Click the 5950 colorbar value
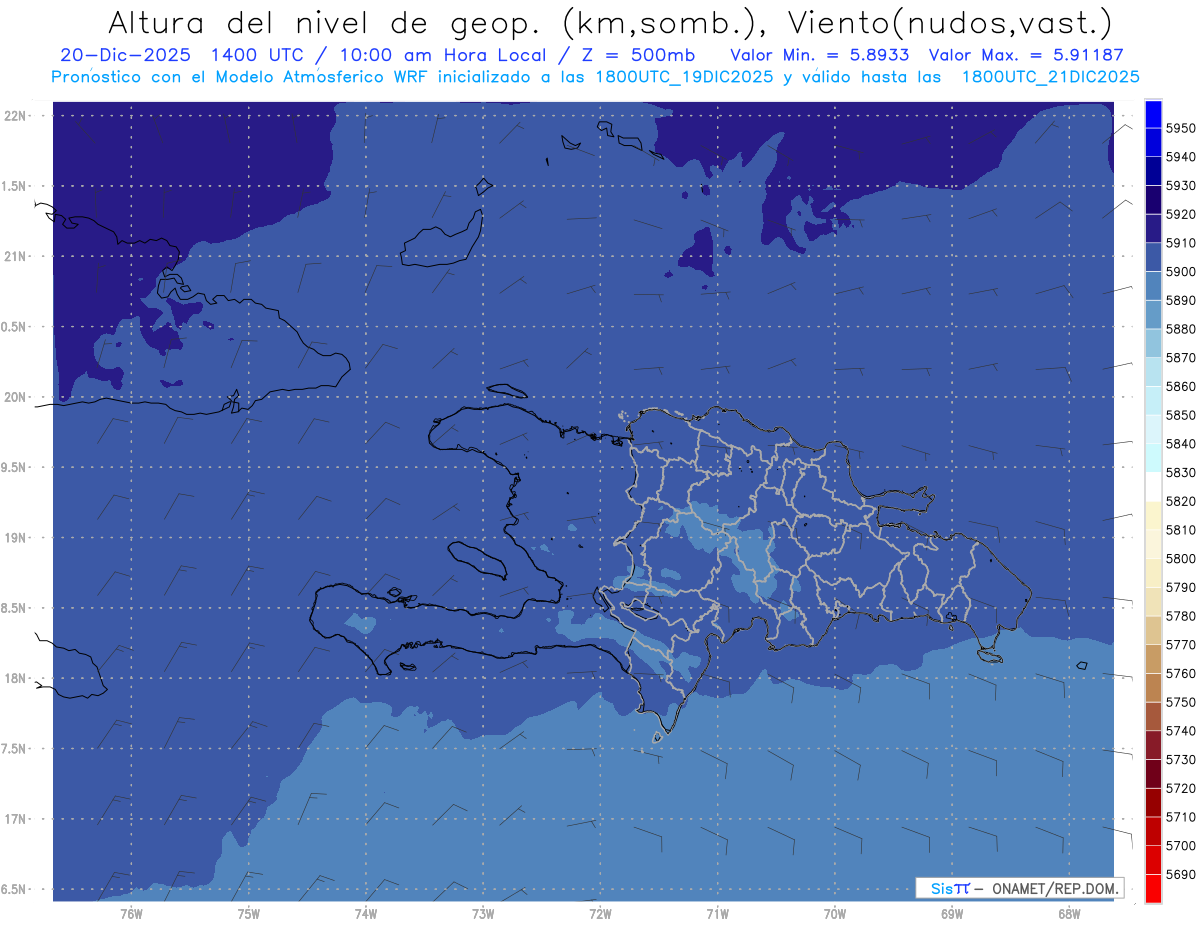 point(1180,128)
